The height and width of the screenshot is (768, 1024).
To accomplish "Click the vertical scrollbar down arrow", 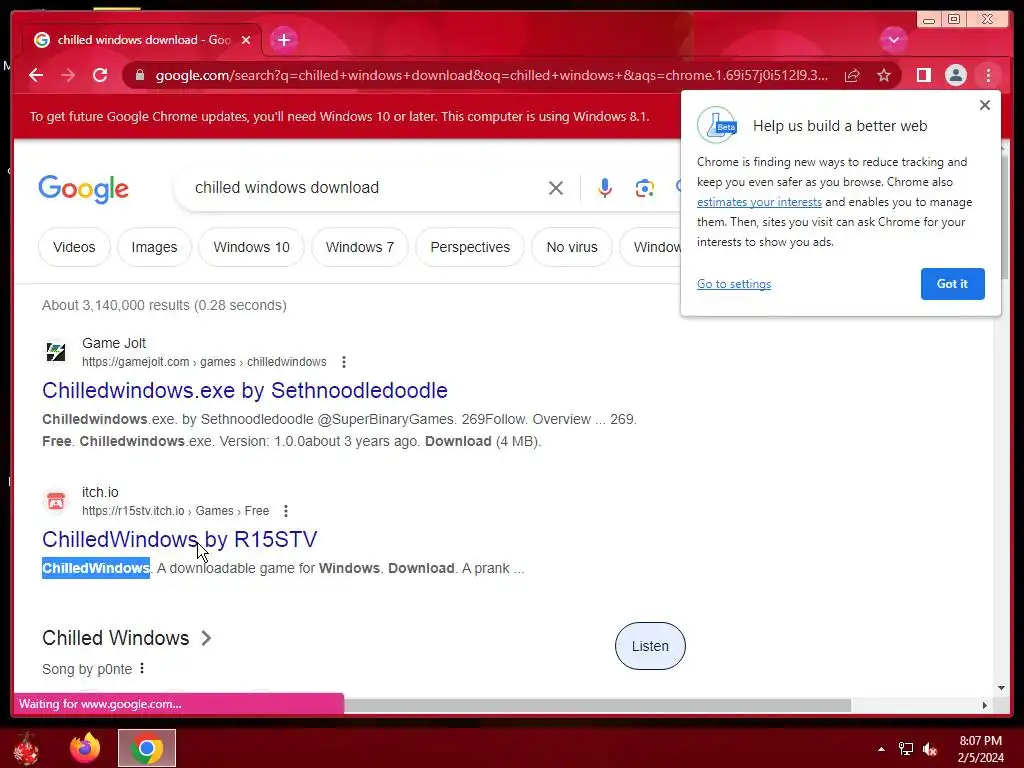I will [x=1002, y=687].
